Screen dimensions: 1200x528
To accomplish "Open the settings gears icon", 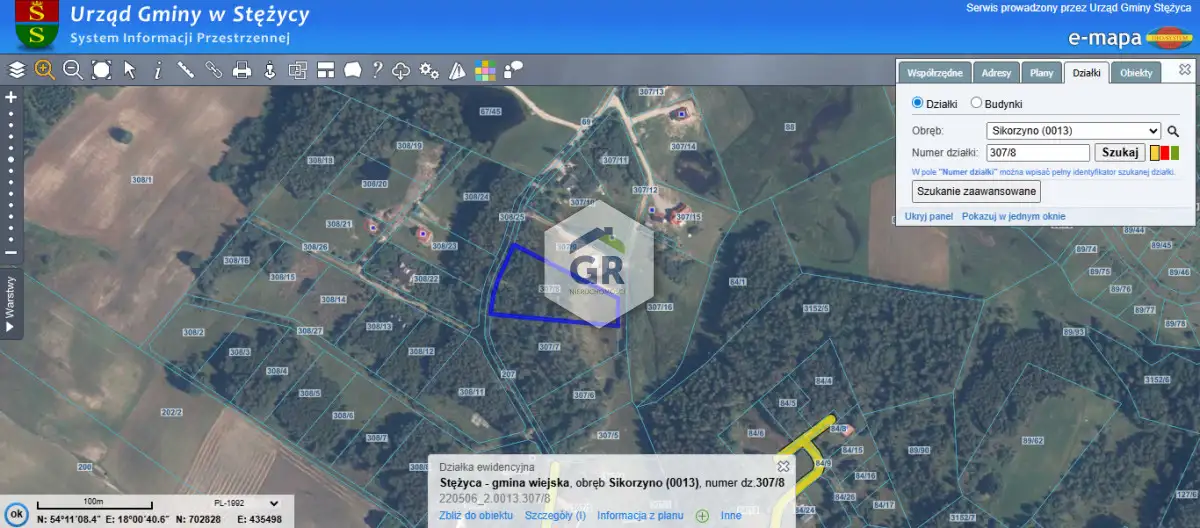I will point(429,70).
